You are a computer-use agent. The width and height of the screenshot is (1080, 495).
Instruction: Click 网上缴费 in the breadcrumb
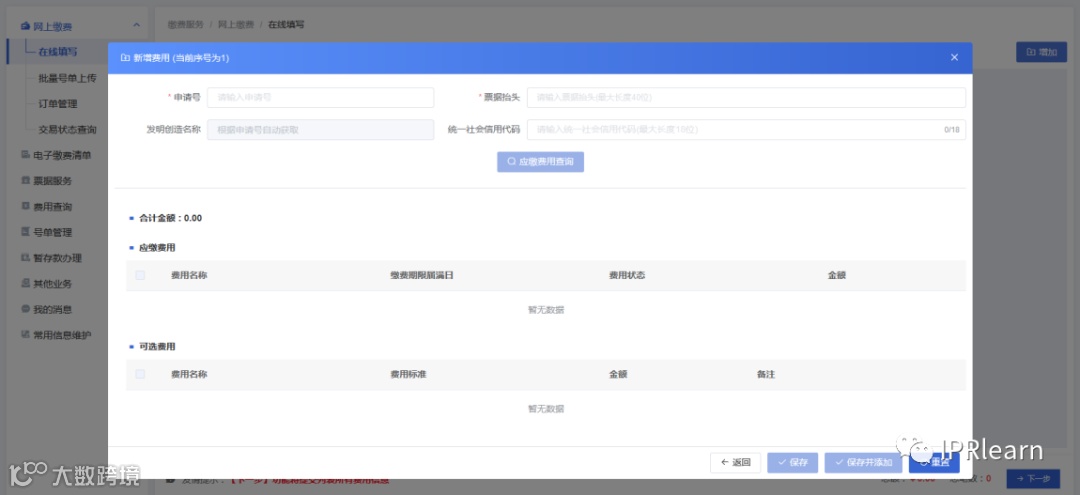coord(236,24)
